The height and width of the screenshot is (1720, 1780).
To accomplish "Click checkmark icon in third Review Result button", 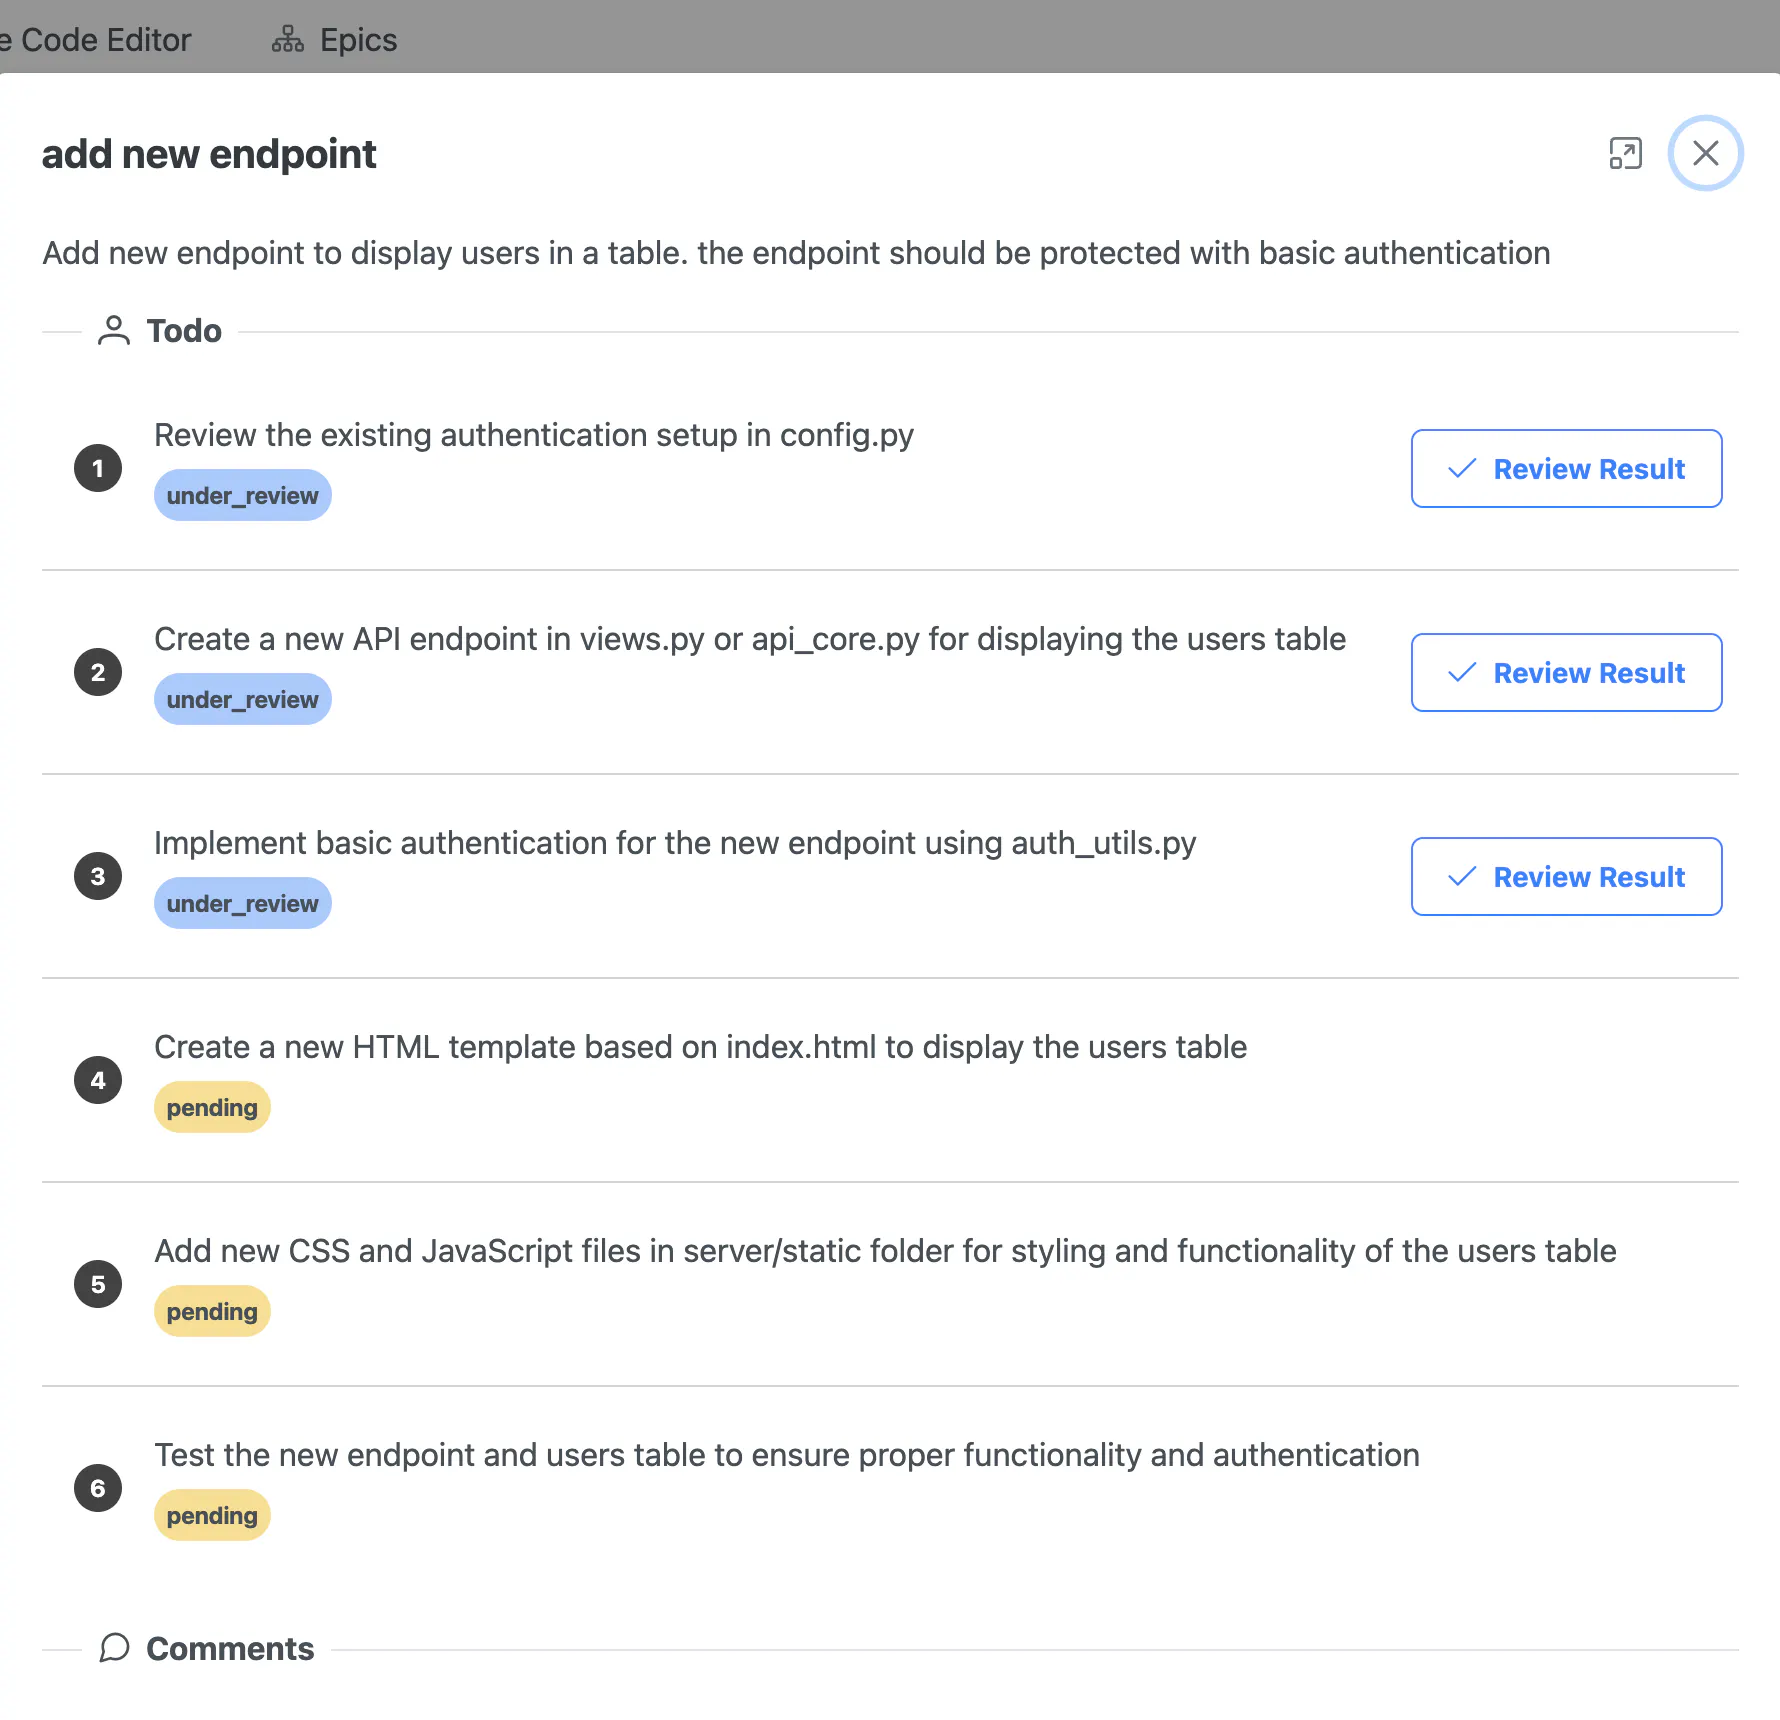I will pos(1462,876).
